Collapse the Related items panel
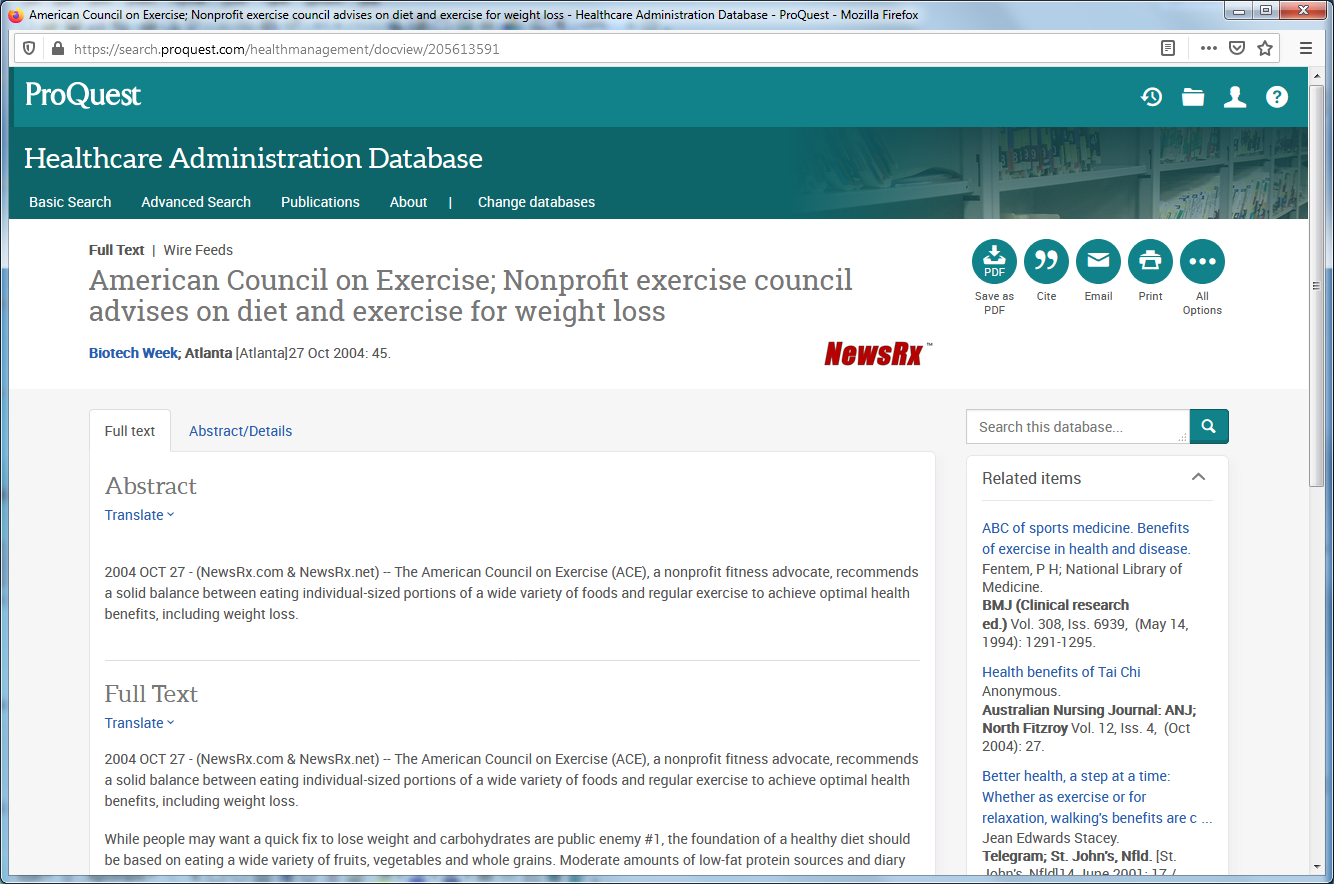The image size is (1334, 884). pos(1198,477)
